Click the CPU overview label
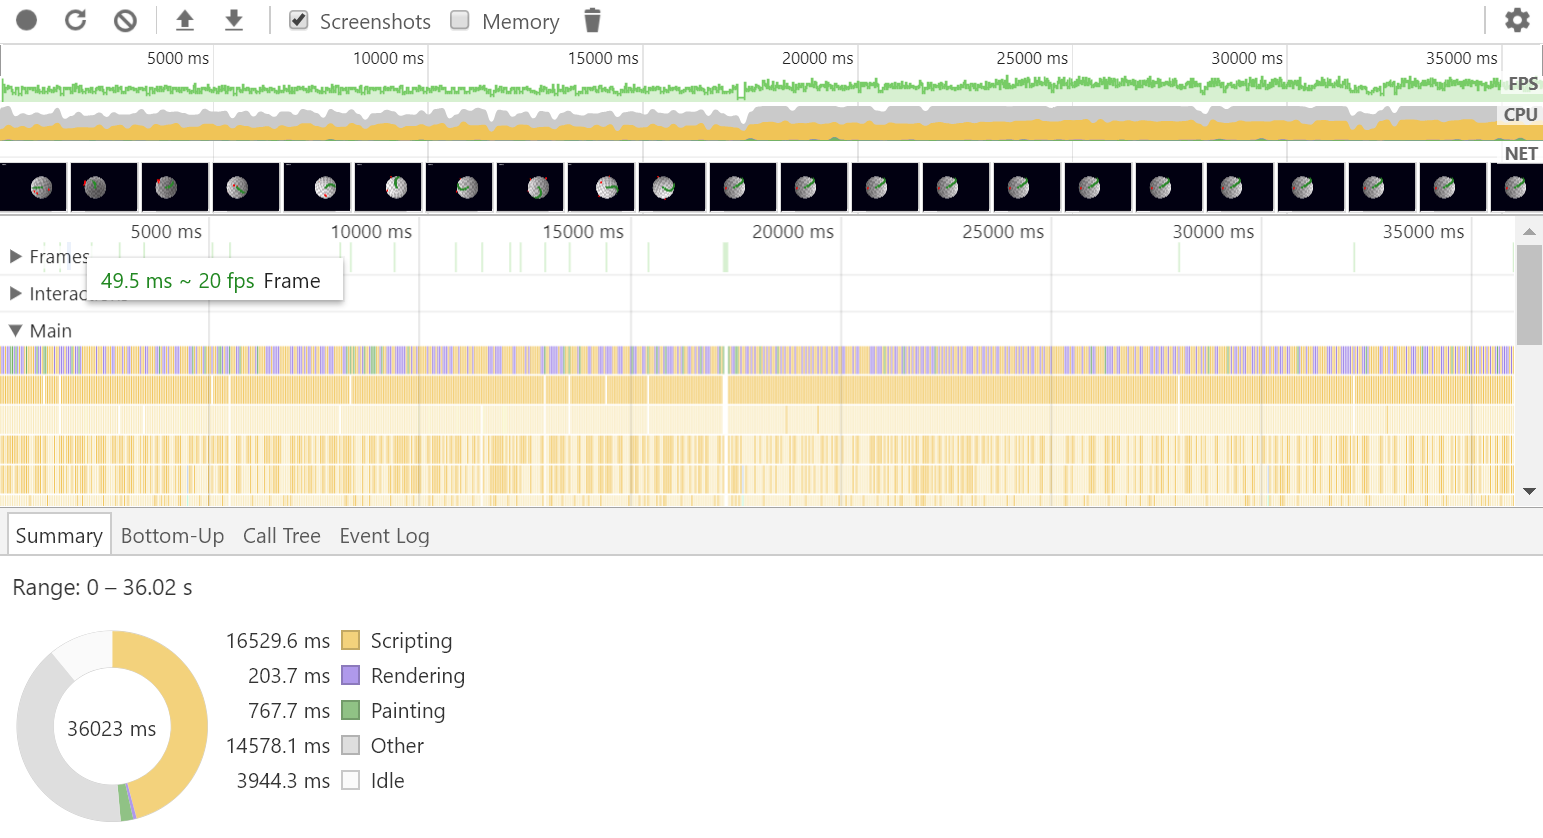Viewport: 1543px width, 838px height. point(1520,115)
